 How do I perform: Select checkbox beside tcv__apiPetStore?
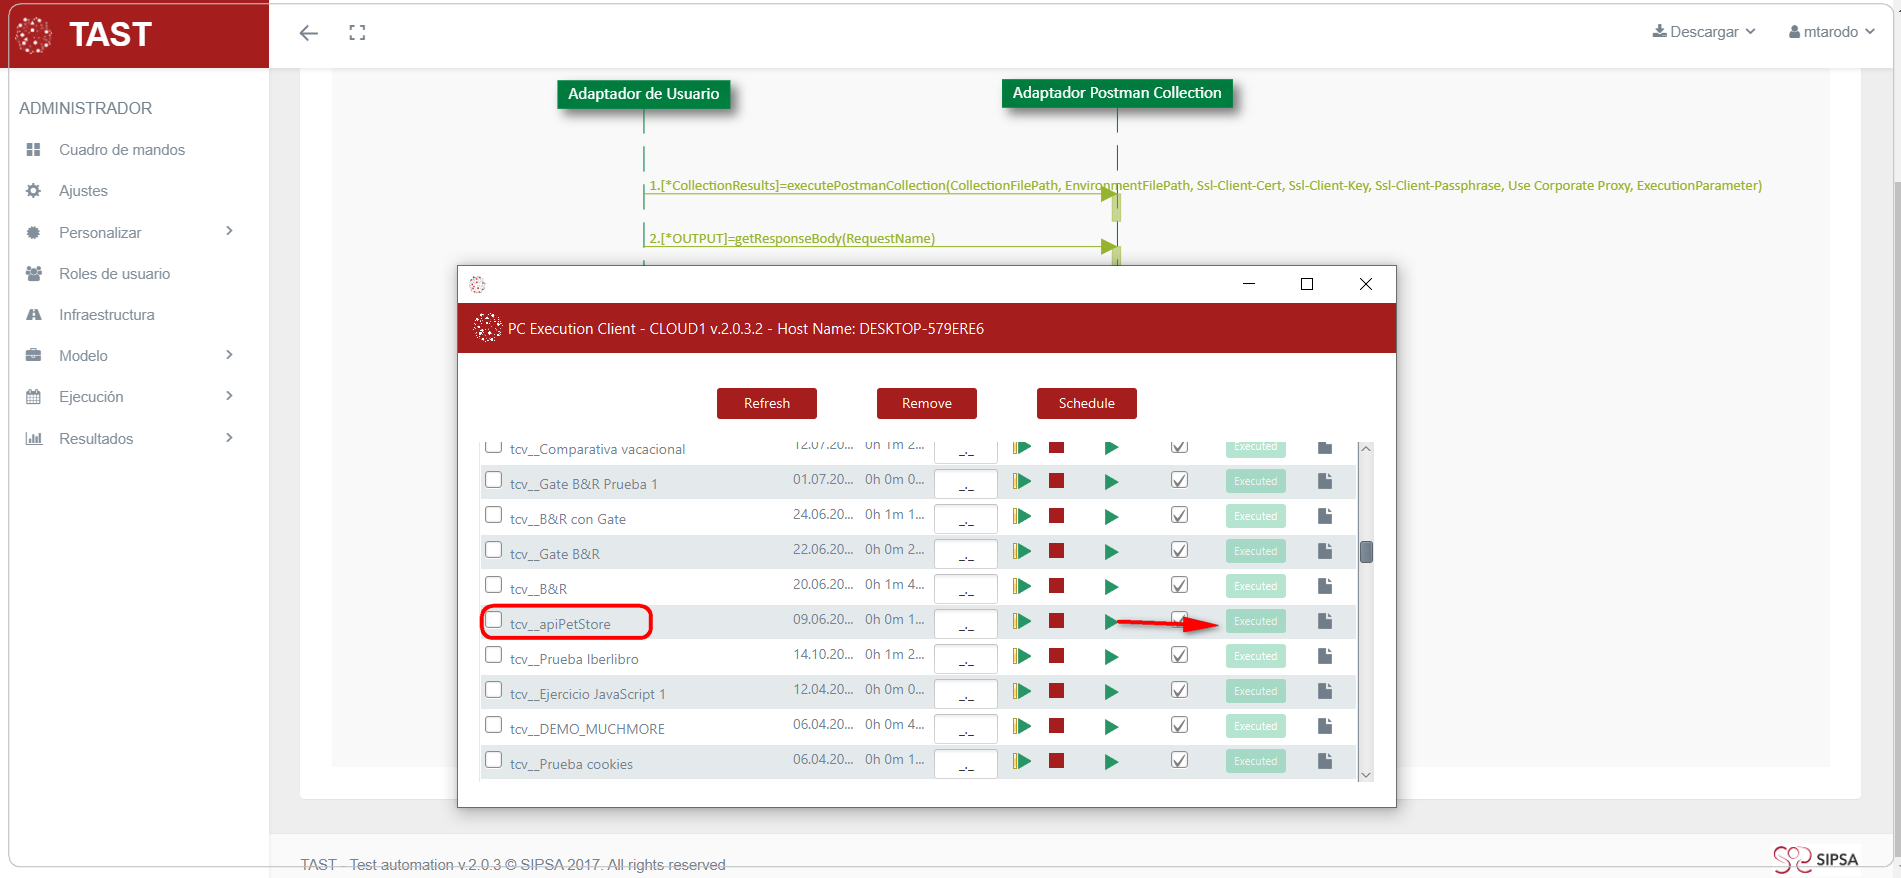tap(493, 620)
